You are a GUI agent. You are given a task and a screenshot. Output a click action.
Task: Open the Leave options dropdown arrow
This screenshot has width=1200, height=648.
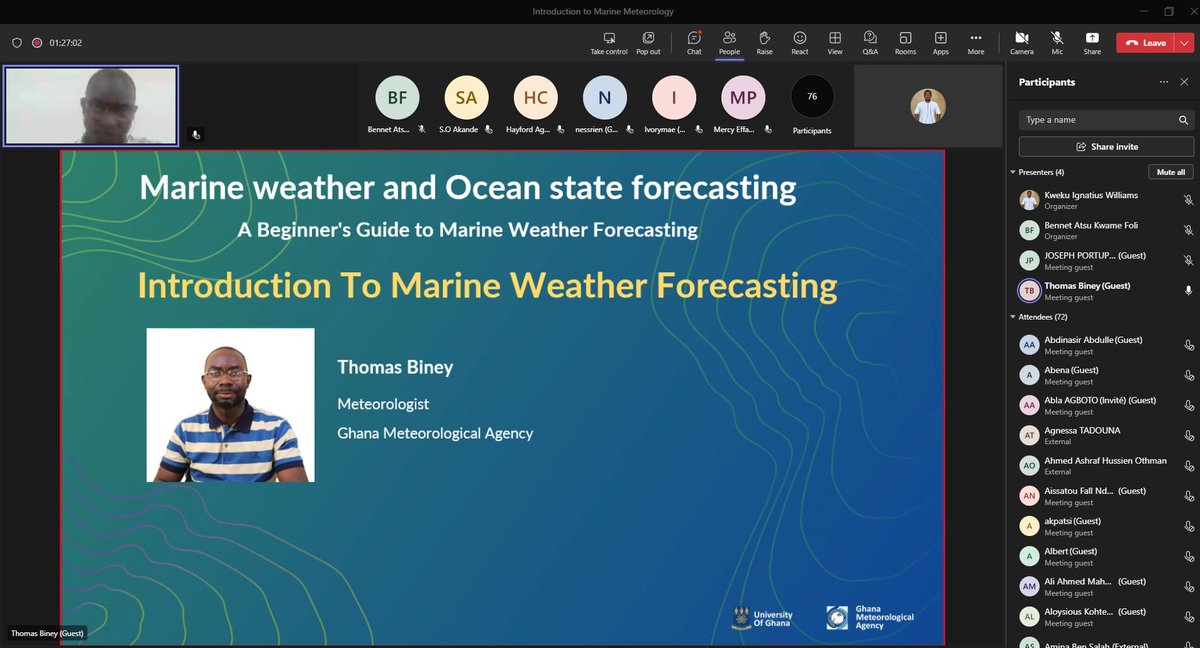(x=1184, y=43)
